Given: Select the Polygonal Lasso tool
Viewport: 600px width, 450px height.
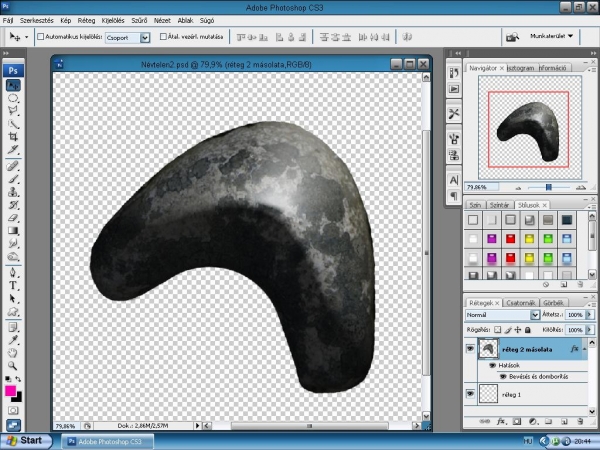Looking at the screenshot, I should pos(13,111).
